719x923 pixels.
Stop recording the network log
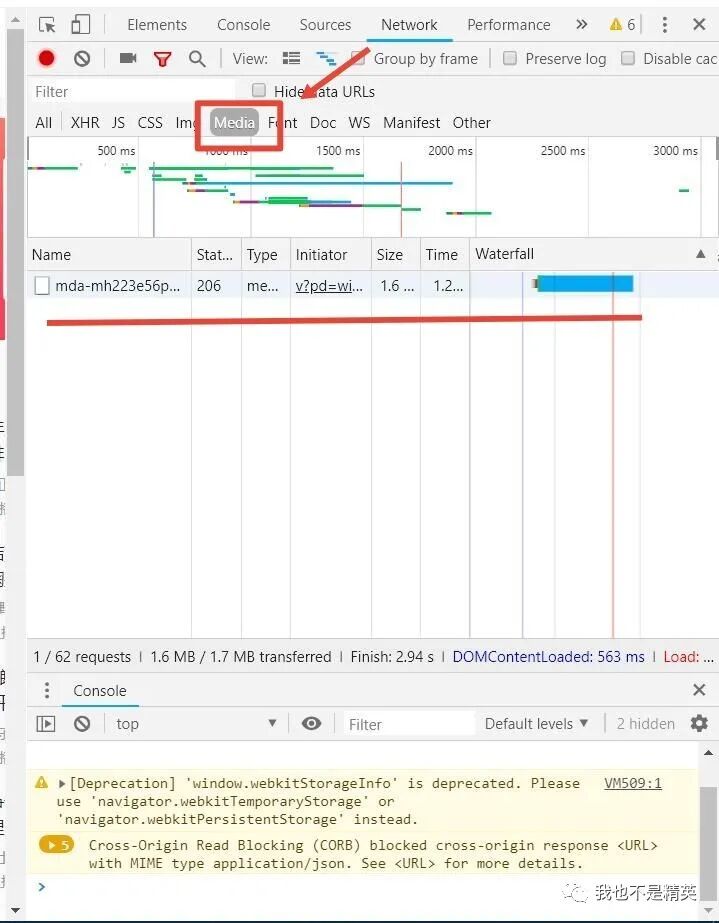click(47, 58)
